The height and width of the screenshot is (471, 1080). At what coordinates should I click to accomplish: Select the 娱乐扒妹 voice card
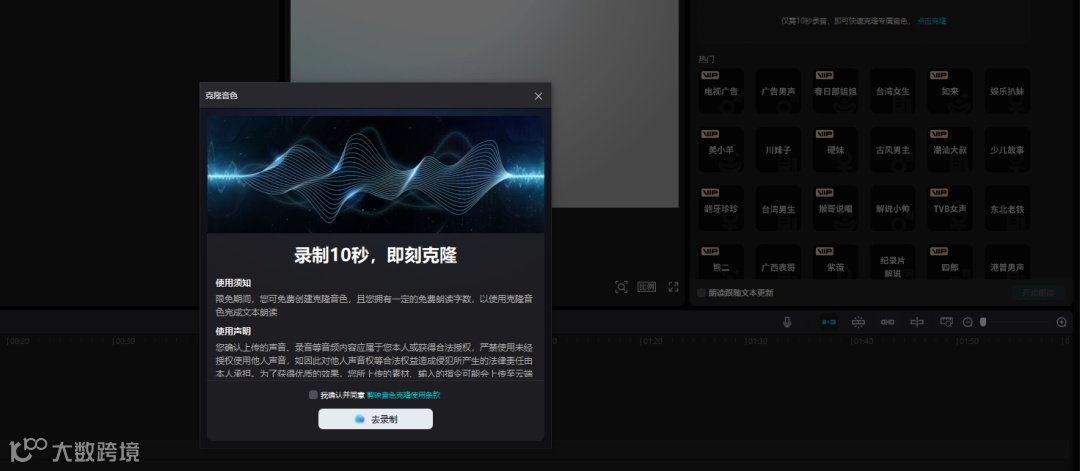pos(1007,91)
